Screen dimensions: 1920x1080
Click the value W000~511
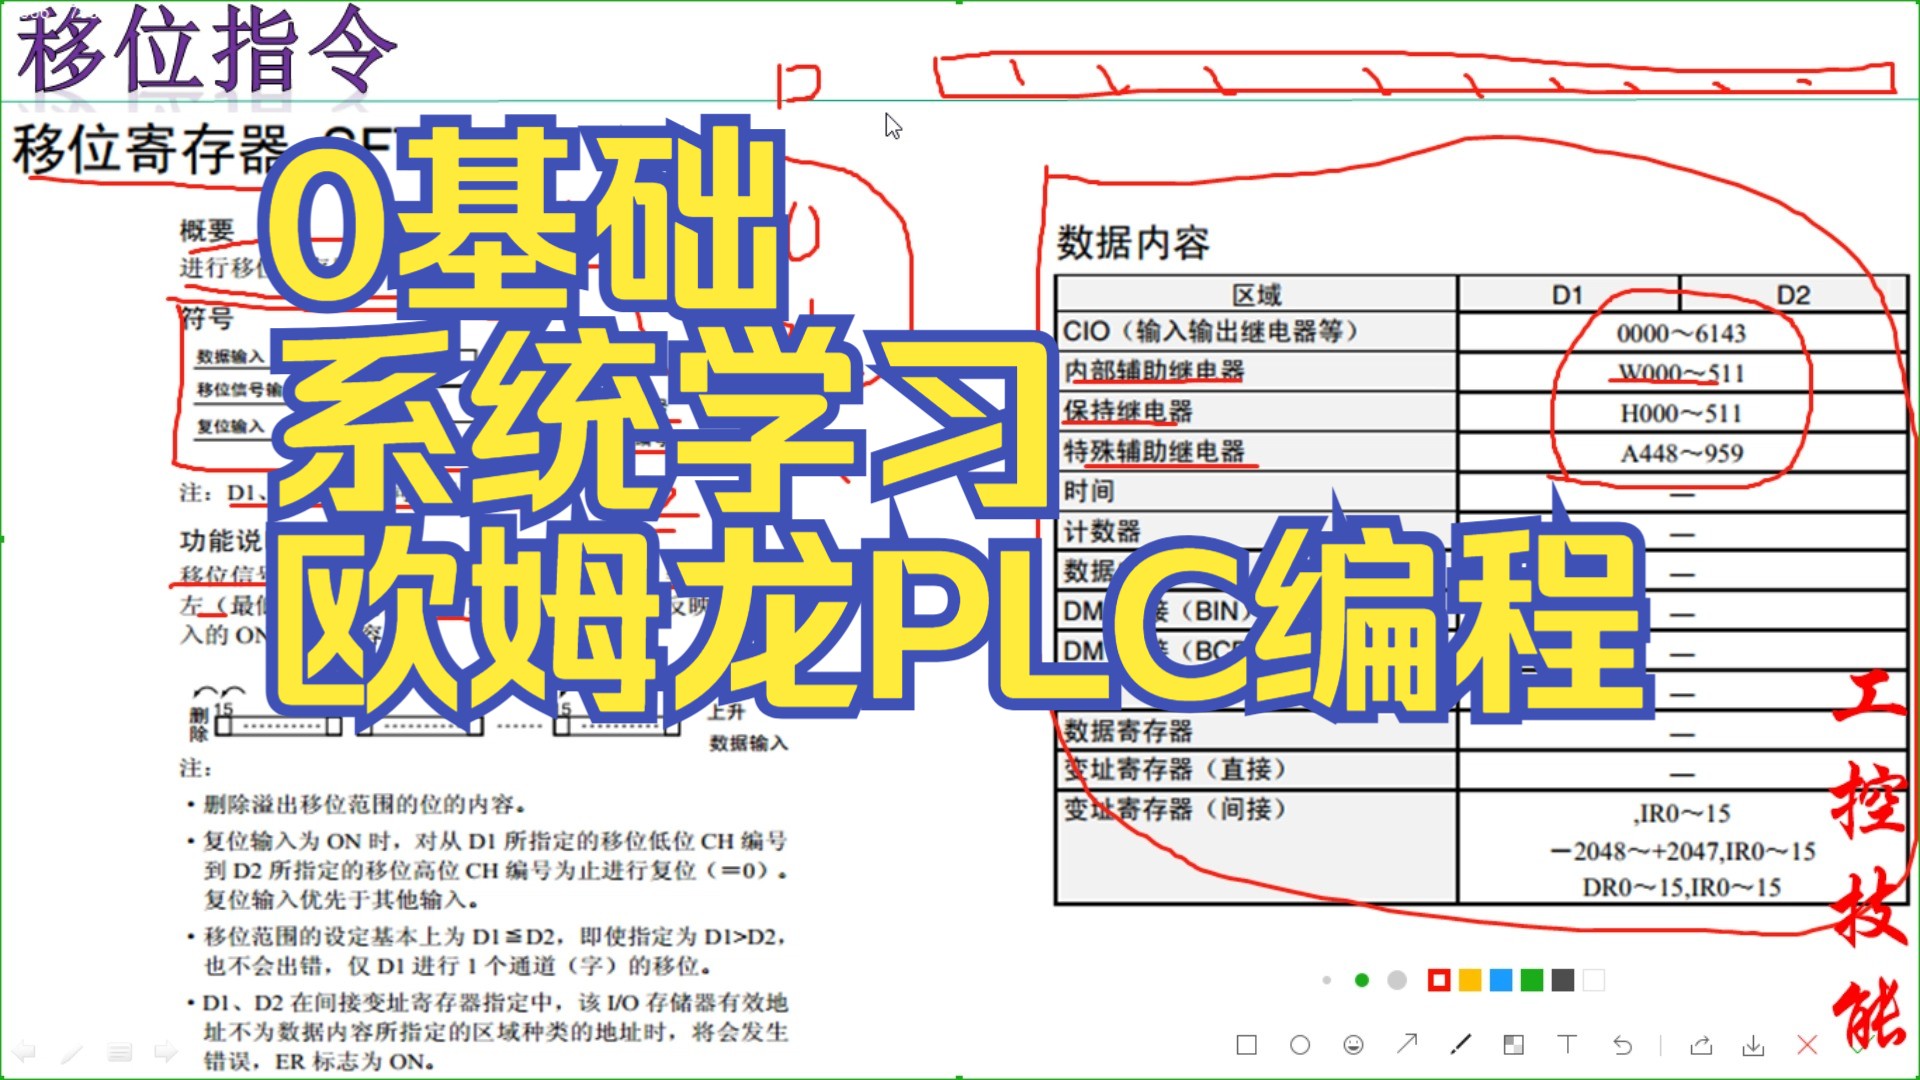tap(1681, 373)
